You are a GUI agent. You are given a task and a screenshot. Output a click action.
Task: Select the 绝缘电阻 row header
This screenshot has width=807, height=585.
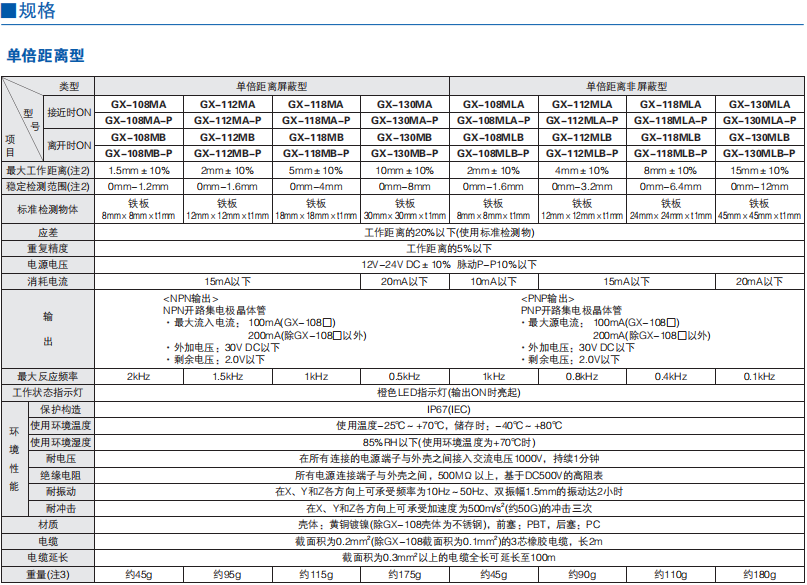61,475
